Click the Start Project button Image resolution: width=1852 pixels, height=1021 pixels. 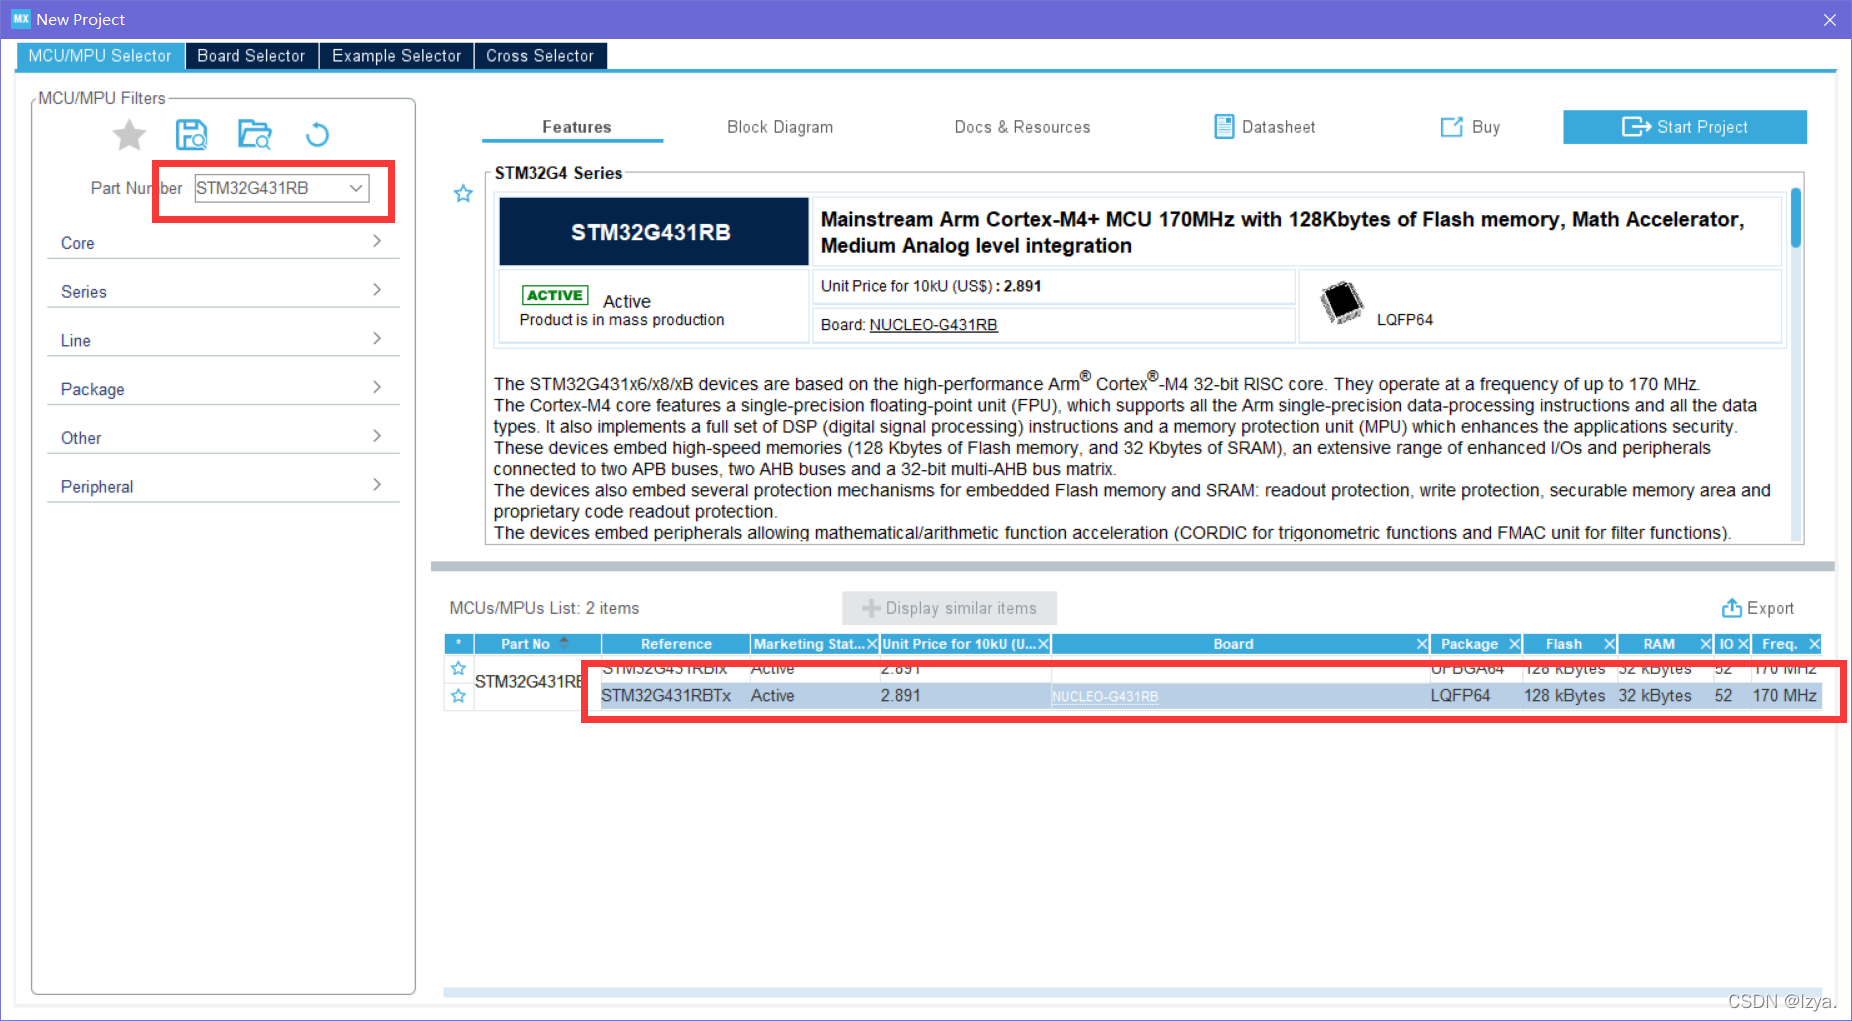click(1685, 127)
